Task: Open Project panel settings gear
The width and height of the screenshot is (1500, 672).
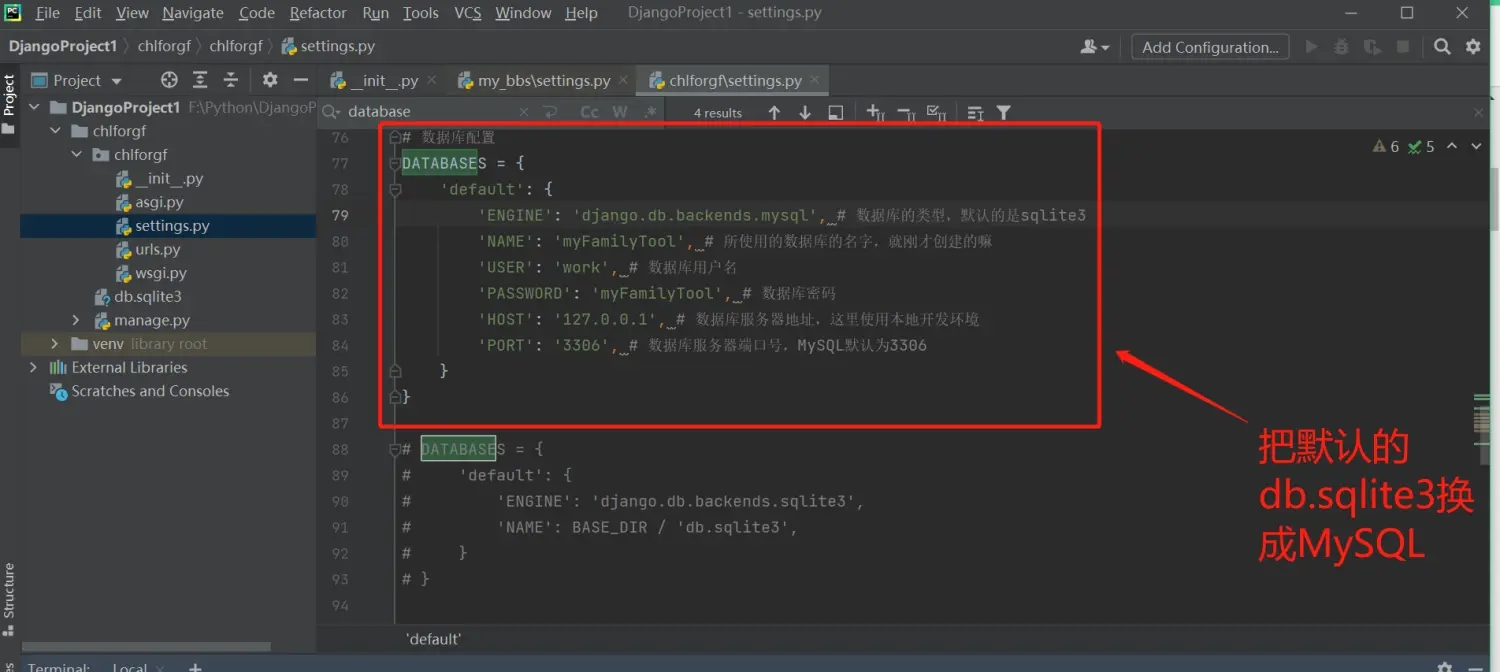Action: 270,80
